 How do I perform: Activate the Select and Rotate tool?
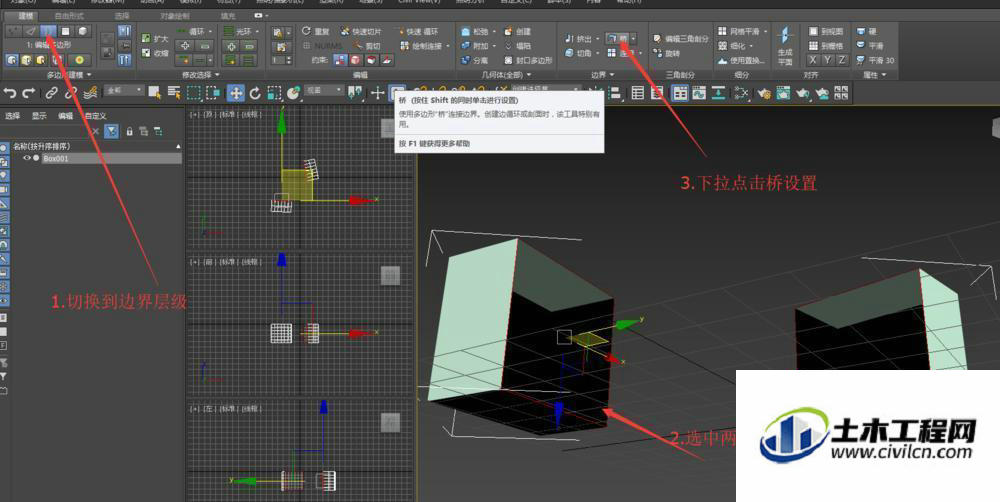[255, 93]
